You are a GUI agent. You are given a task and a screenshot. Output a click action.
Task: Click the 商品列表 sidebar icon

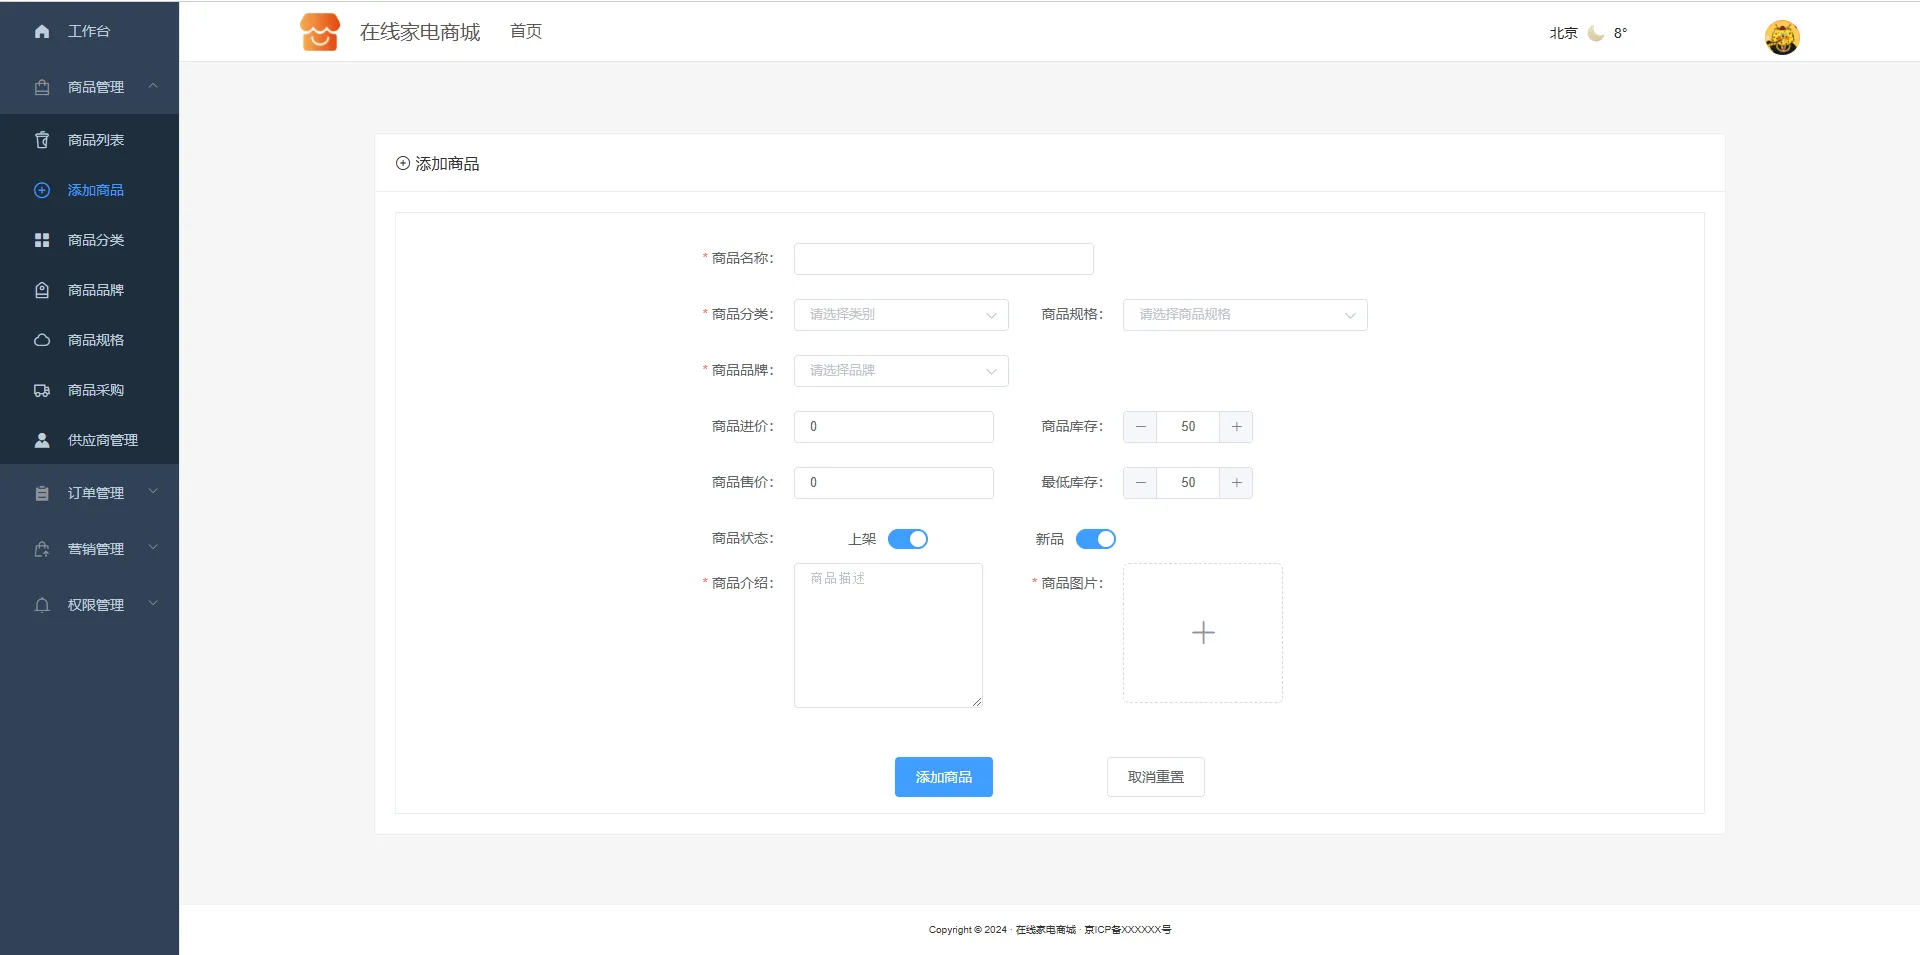(42, 140)
